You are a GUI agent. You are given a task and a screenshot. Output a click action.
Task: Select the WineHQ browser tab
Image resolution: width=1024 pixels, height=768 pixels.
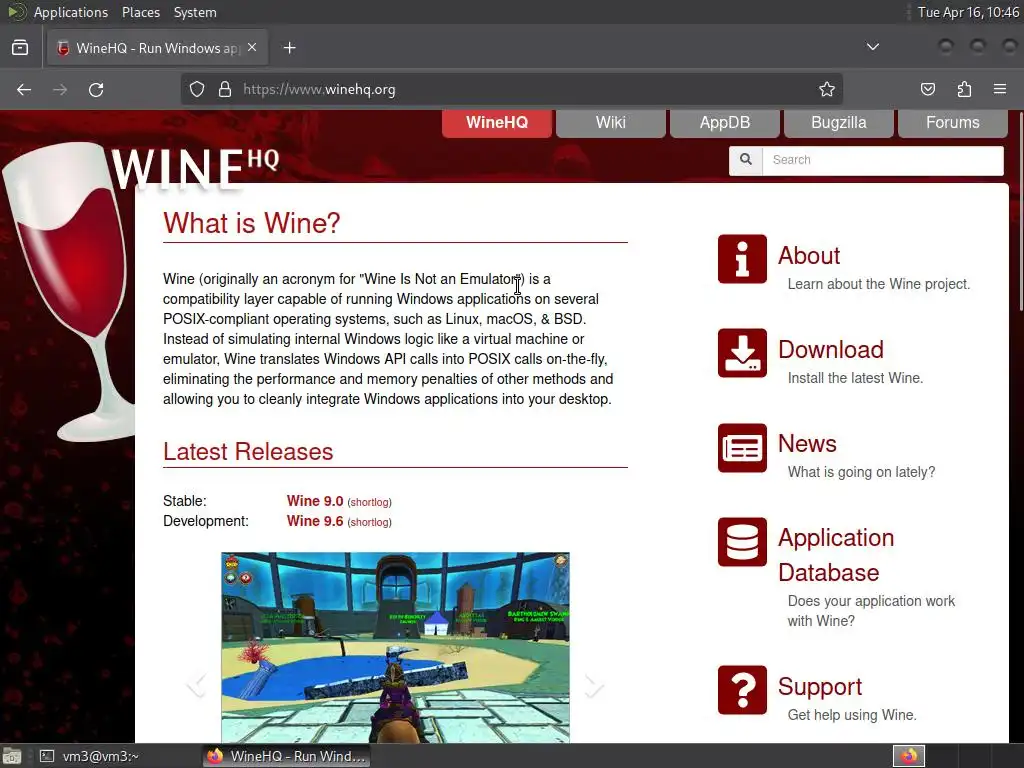coord(157,48)
